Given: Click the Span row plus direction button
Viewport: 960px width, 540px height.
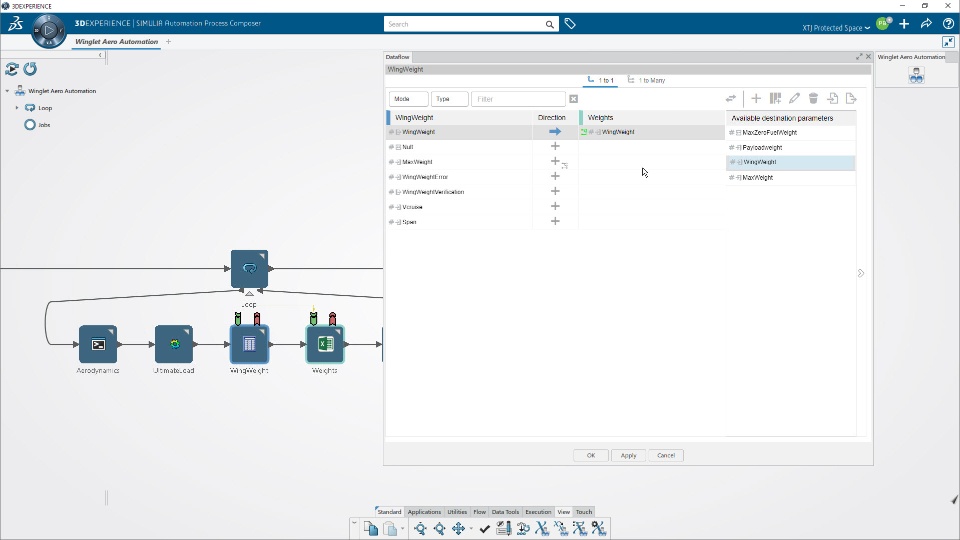Looking at the screenshot, I should (555, 221).
